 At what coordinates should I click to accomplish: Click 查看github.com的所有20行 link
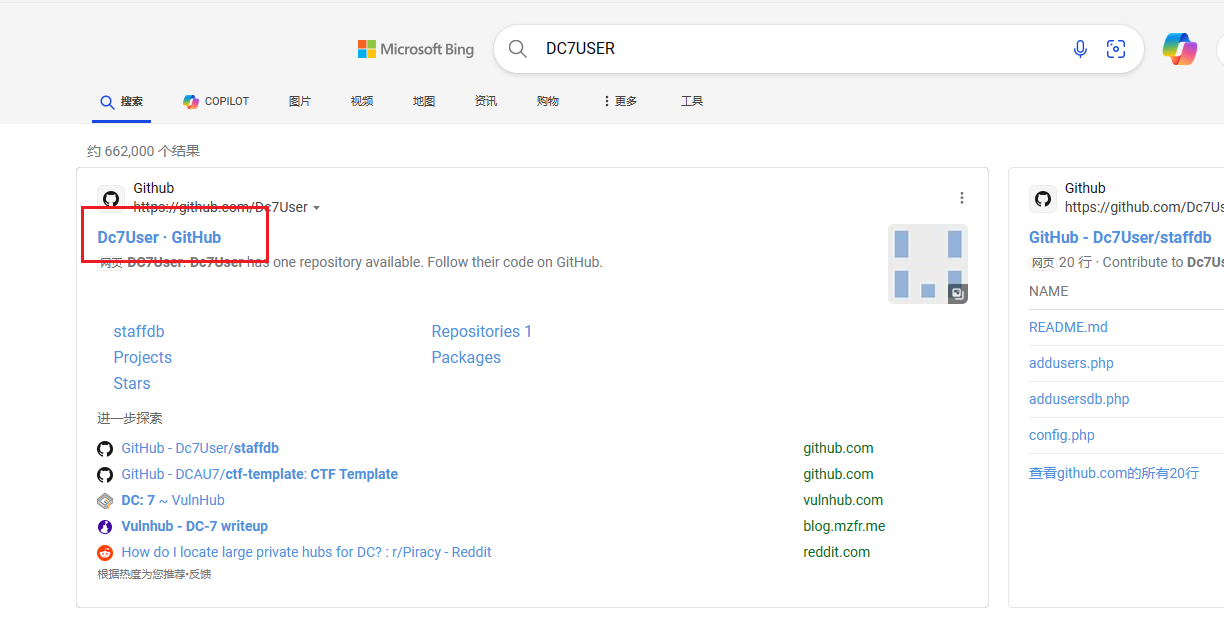(x=1114, y=473)
